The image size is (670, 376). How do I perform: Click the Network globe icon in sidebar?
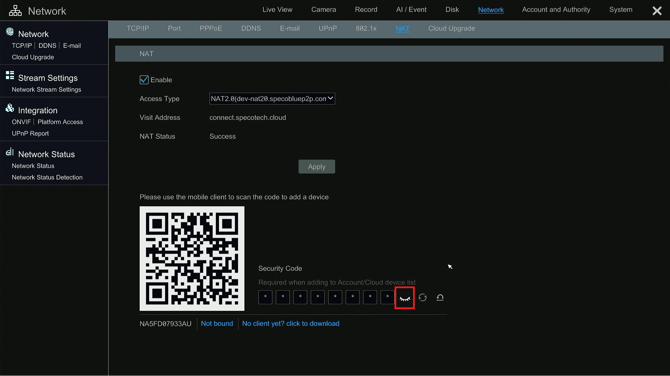coord(10,32)
